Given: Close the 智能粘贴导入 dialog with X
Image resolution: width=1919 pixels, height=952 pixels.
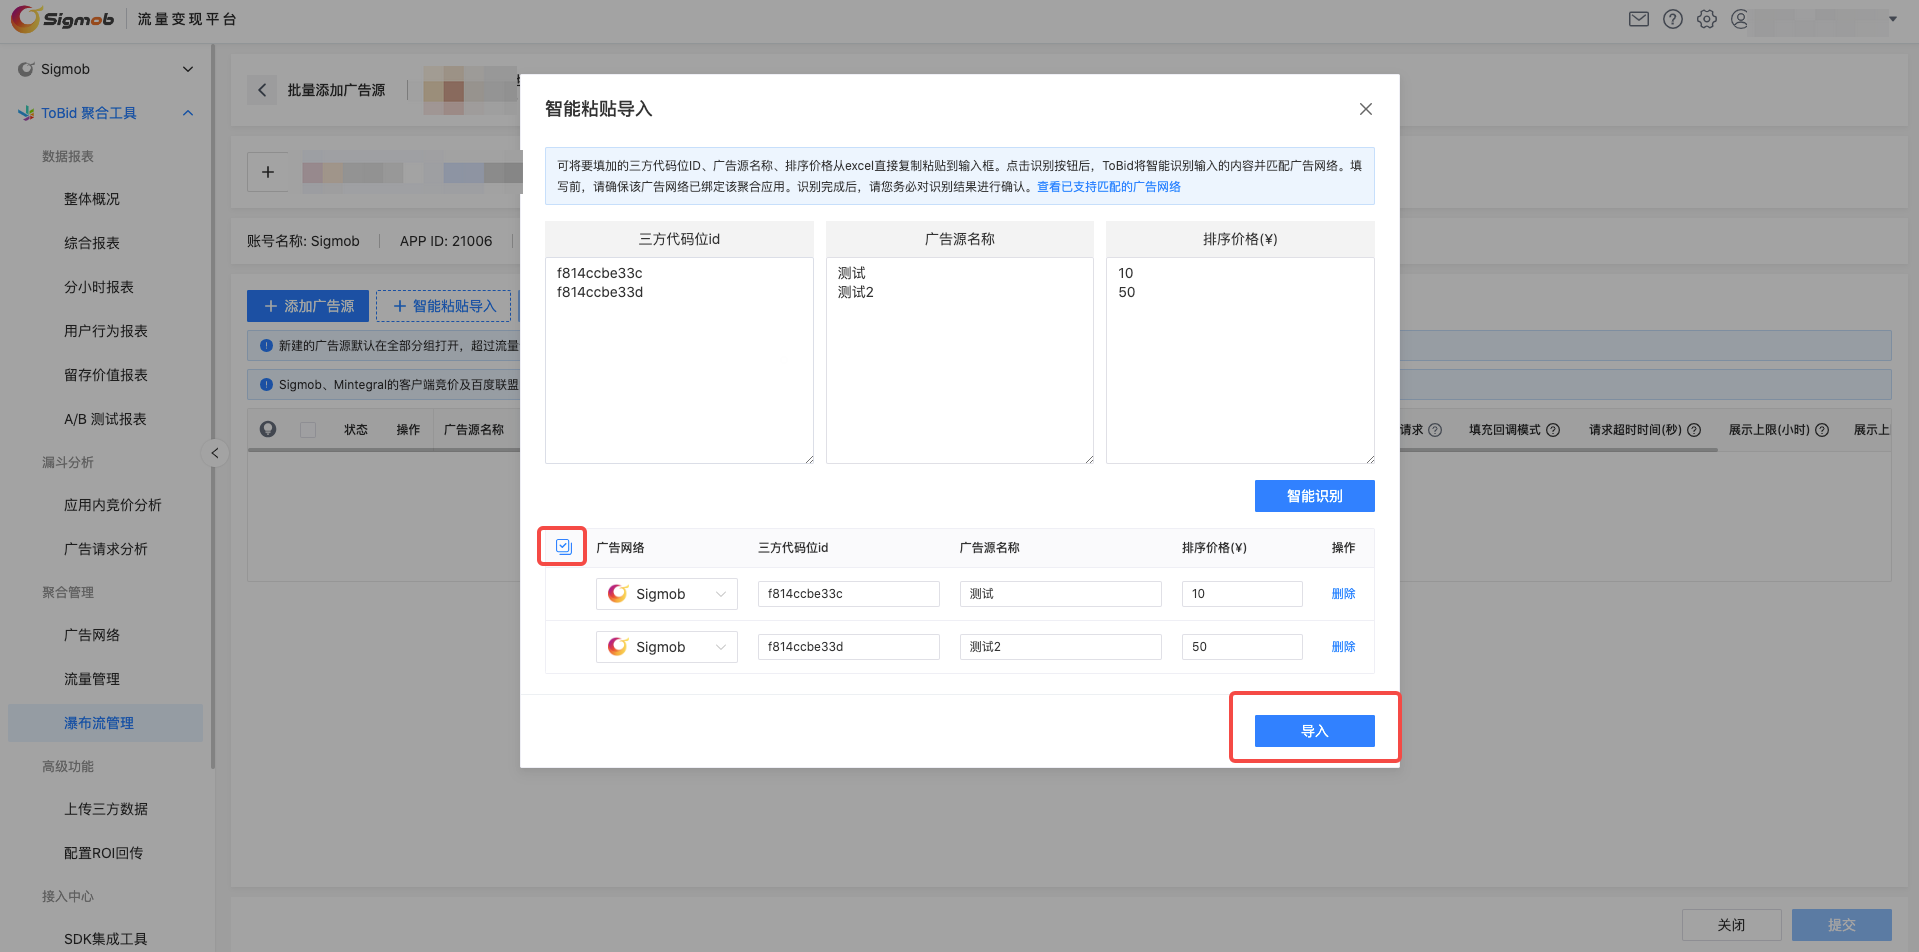Looking at the screenshot, I should 1365,109.
